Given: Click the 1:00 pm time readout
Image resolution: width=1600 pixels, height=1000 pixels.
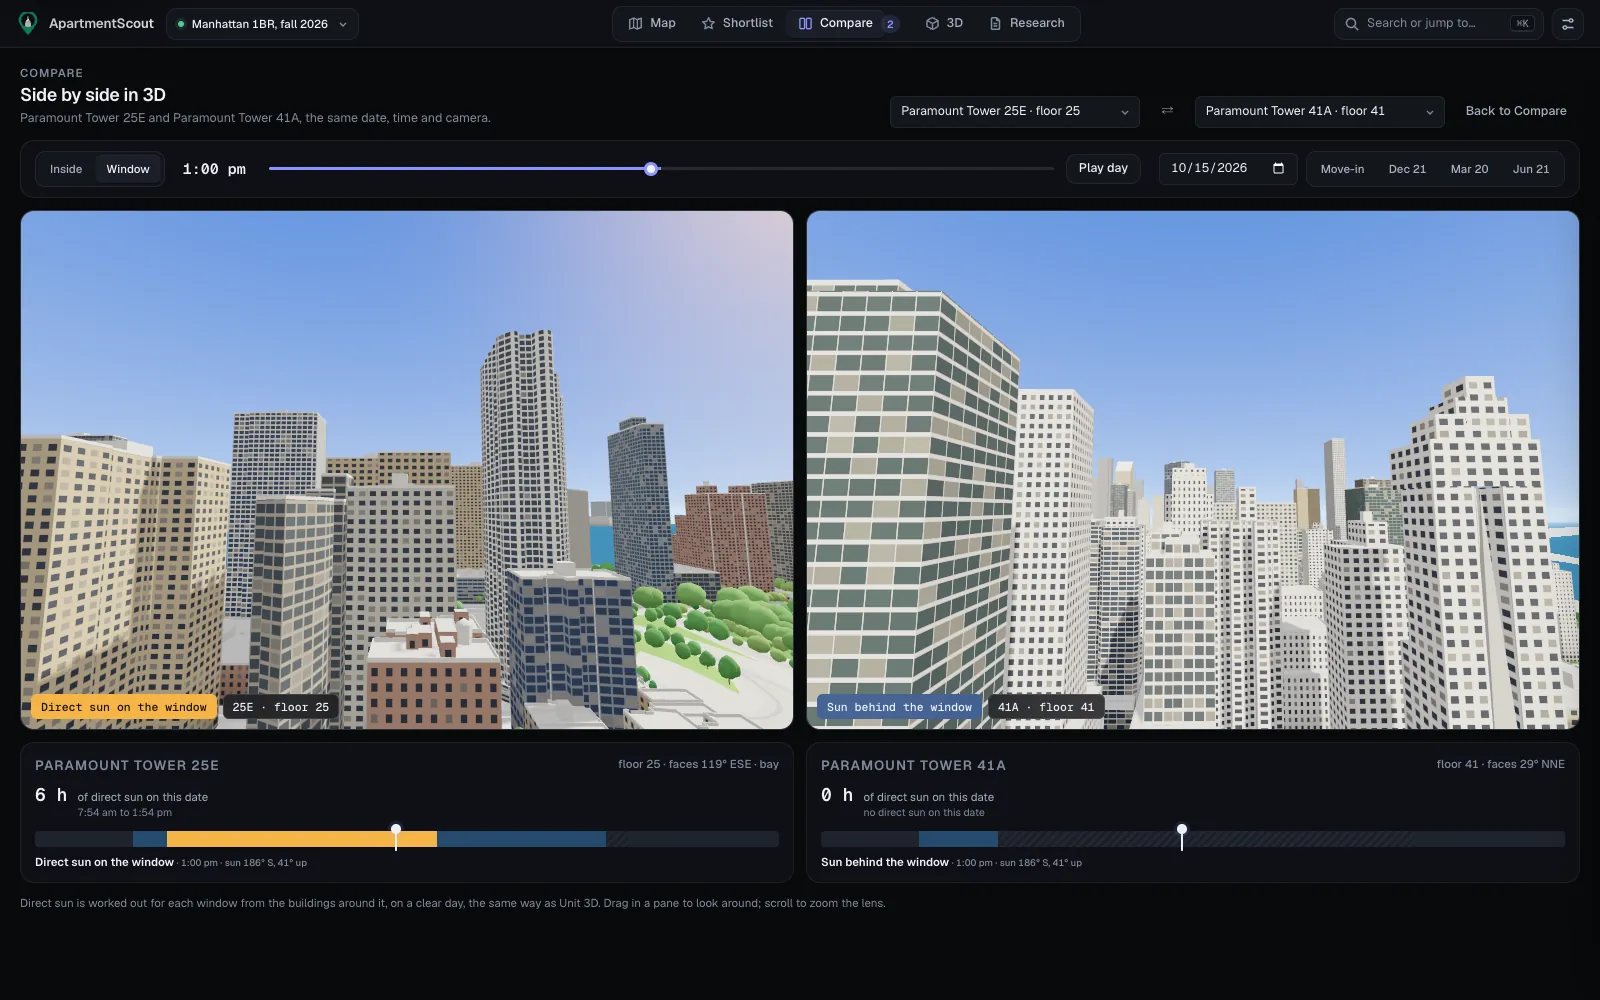Looking at the screenshot, I should [214, 169].
